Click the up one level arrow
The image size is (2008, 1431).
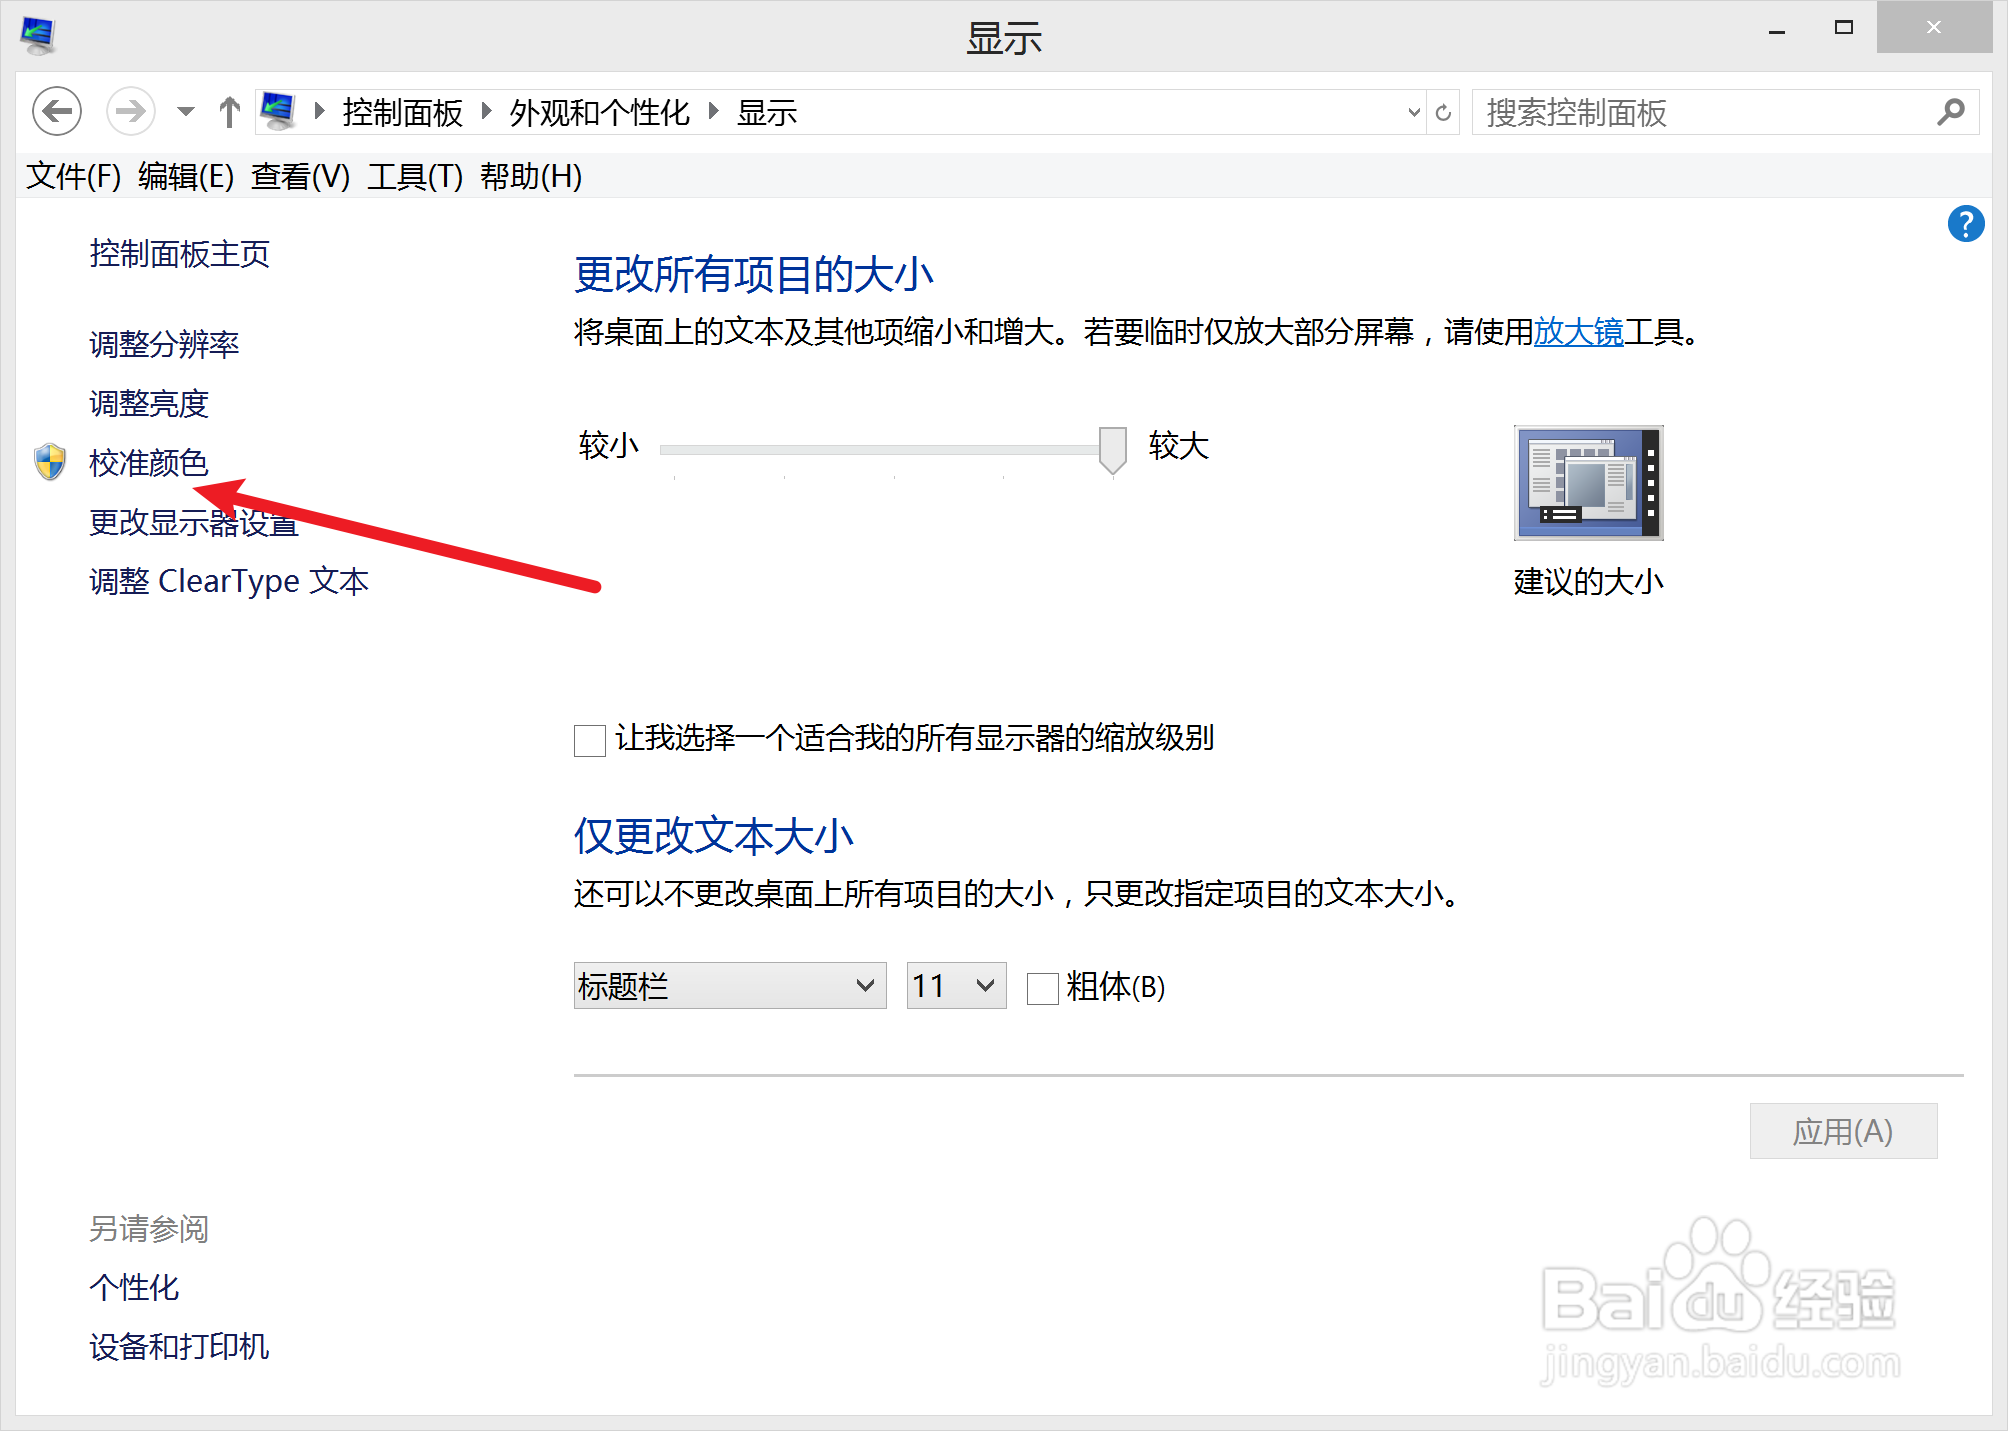pos(229,112)
